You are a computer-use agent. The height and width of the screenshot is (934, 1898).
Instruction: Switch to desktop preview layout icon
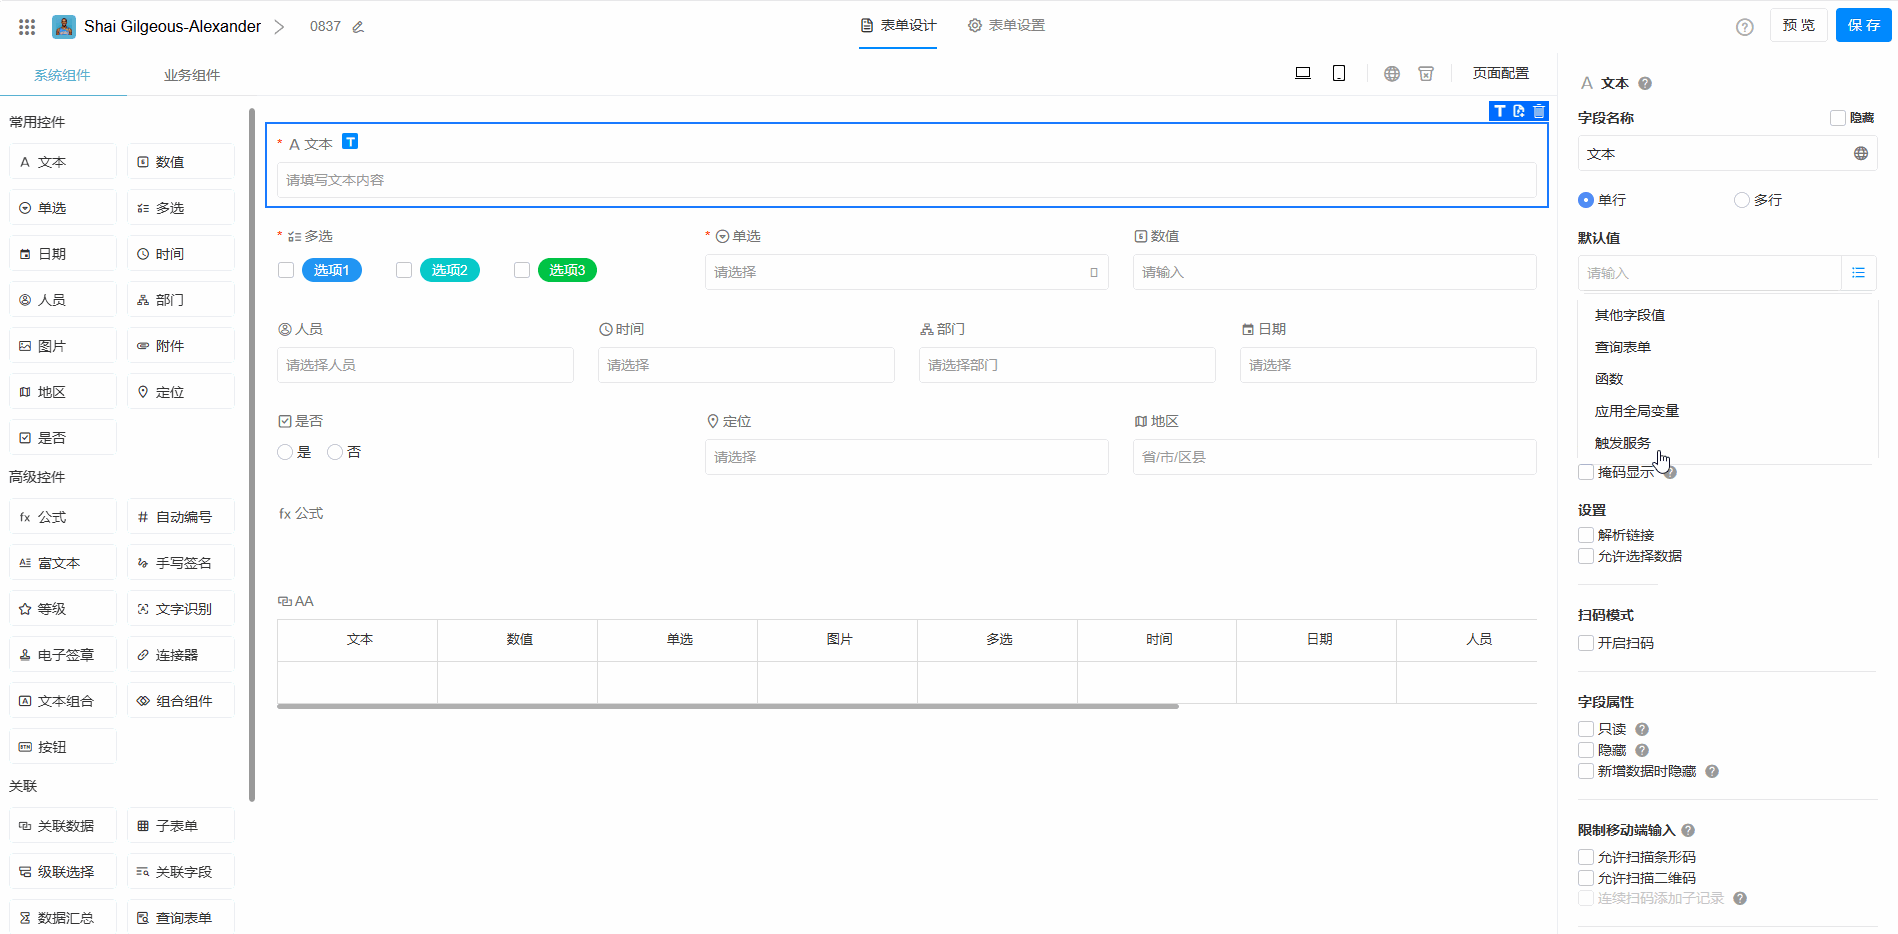1302,73
